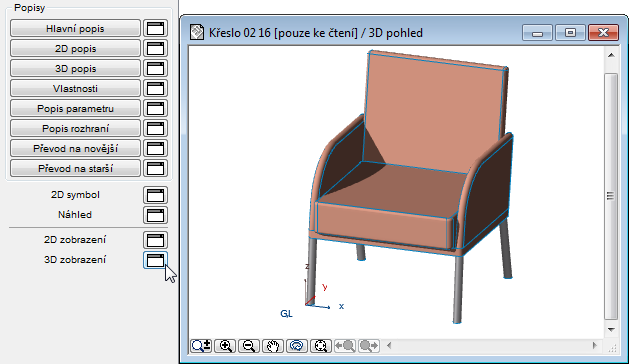Zoom in using the magnifier plus icon
629x364 pixels.
(225, 346)
